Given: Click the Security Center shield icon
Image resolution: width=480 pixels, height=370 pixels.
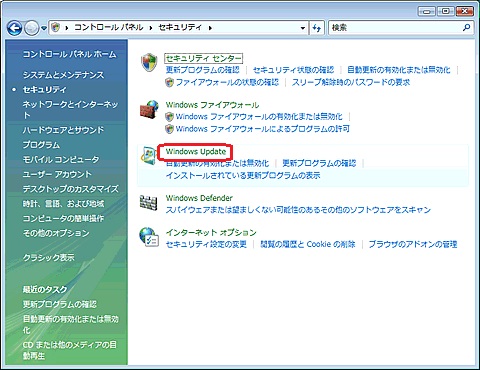Looking at the screenshot, I should tap(149, 62).
